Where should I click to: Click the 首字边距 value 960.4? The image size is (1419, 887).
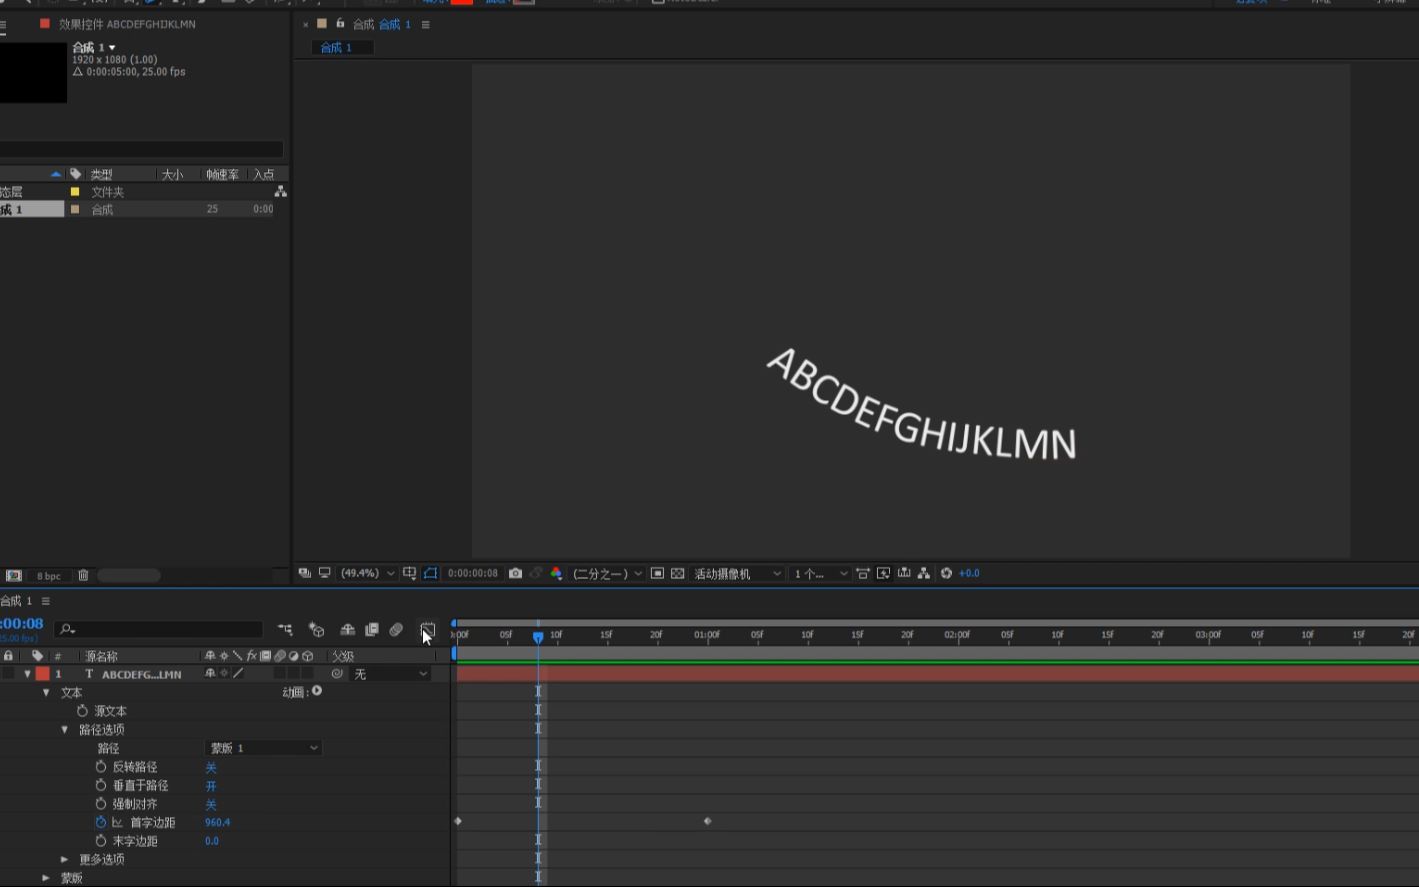pos(217,823)
